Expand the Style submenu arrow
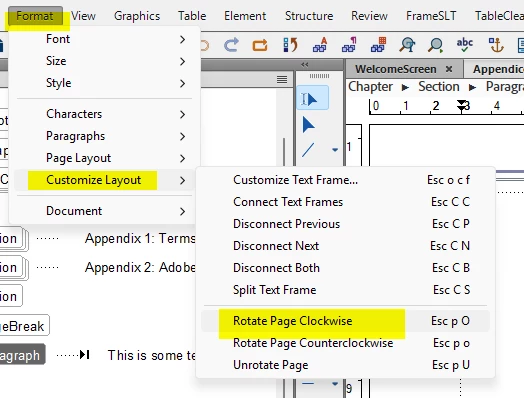Image resolution: width=524 pixels, height=398 pixels. click(182, 83)
